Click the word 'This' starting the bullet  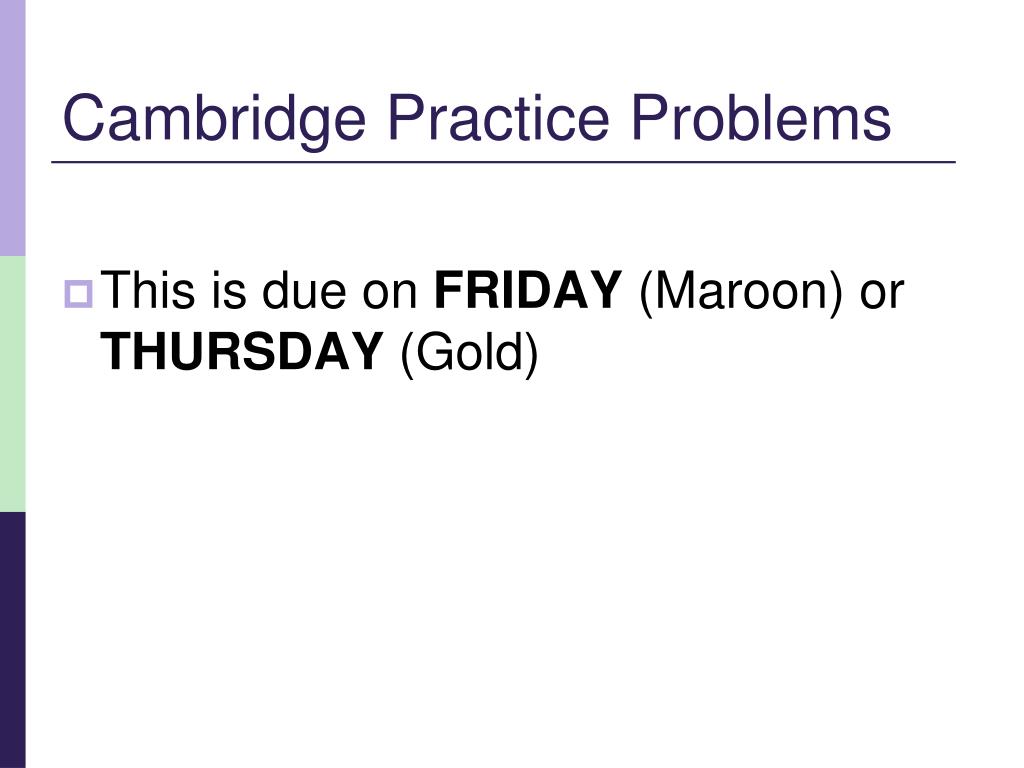pyautogui.click(x=148, y=289)
